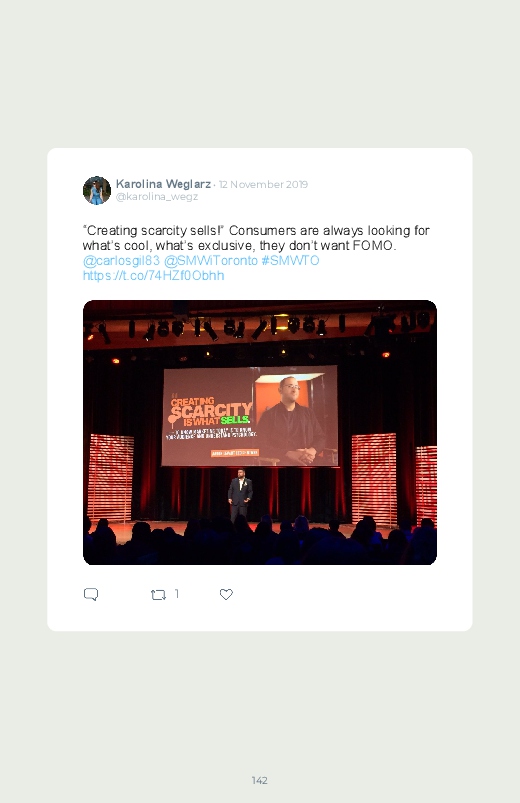Click the retweet count number 1
The height and width of the screenshot is (803, 520).
point(177,594)
